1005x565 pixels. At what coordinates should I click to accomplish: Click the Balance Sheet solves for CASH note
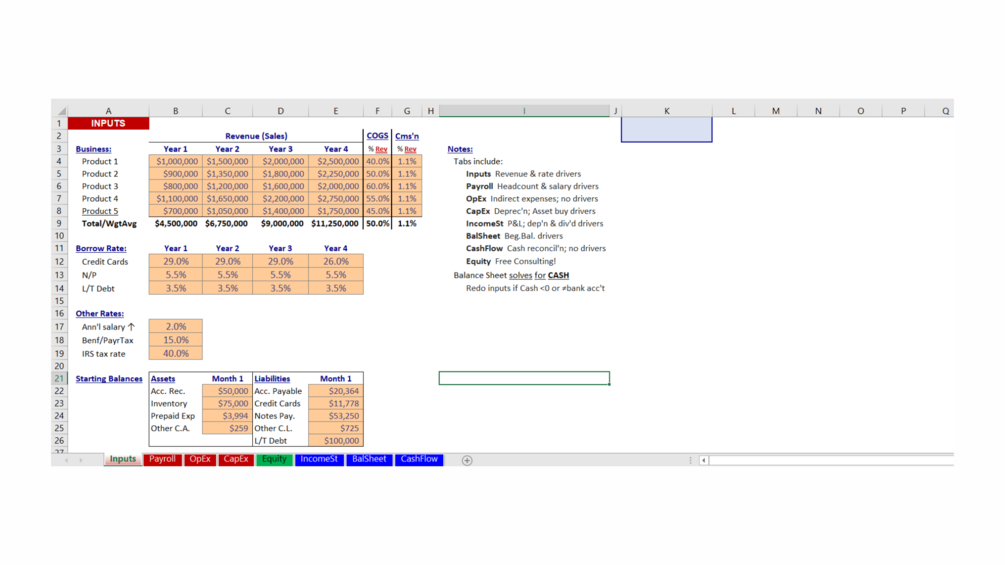pos(511,275)
